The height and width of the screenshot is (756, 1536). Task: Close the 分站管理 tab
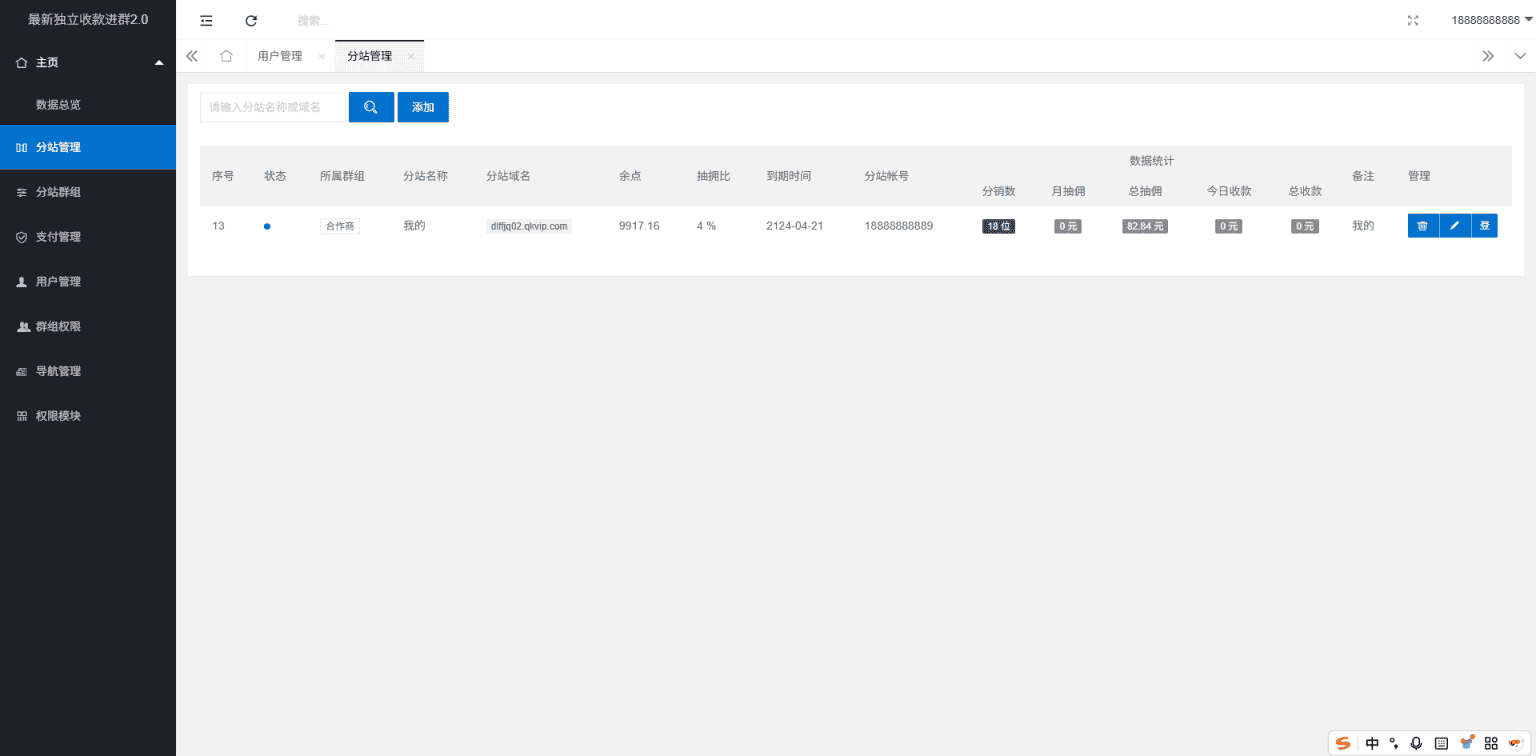click(411, 57)
